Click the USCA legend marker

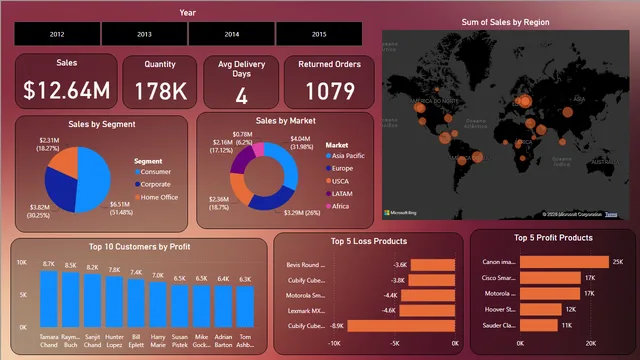[329, 181]
